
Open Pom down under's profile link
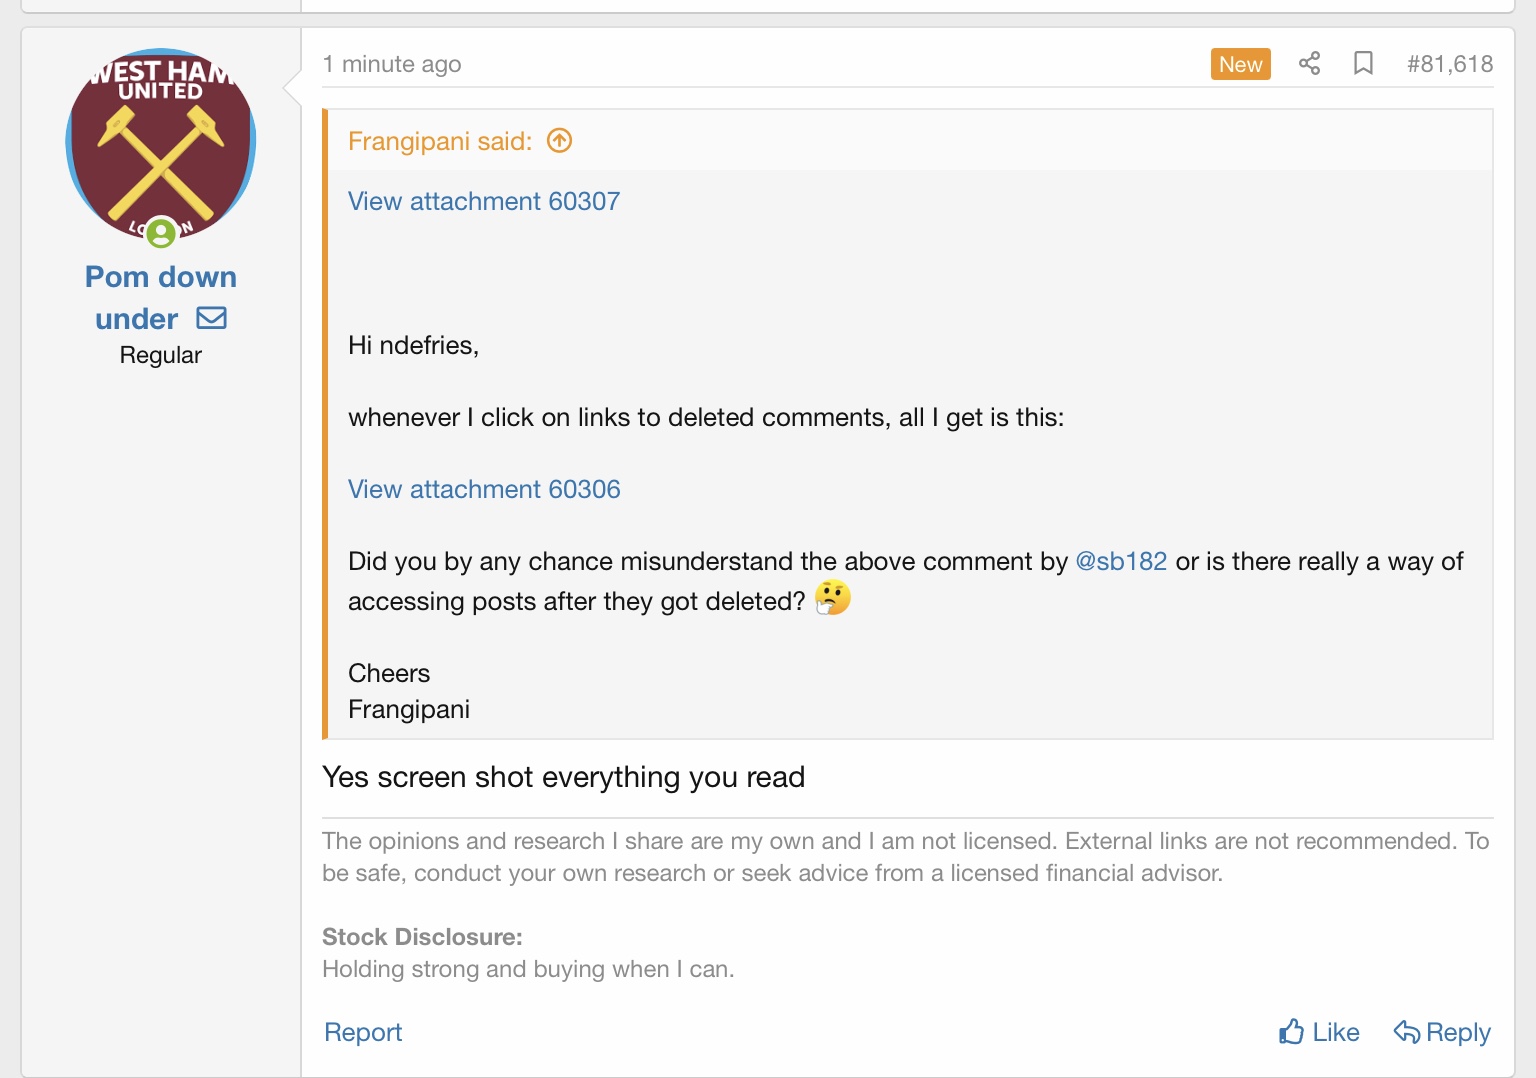(161, 297)
